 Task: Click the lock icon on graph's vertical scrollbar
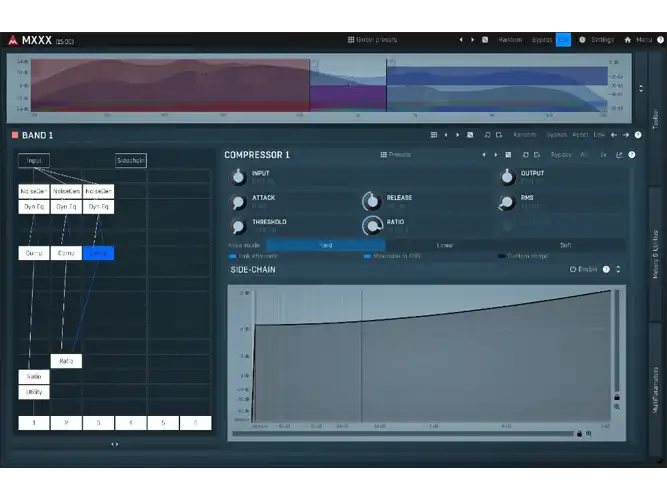point(617,397)
